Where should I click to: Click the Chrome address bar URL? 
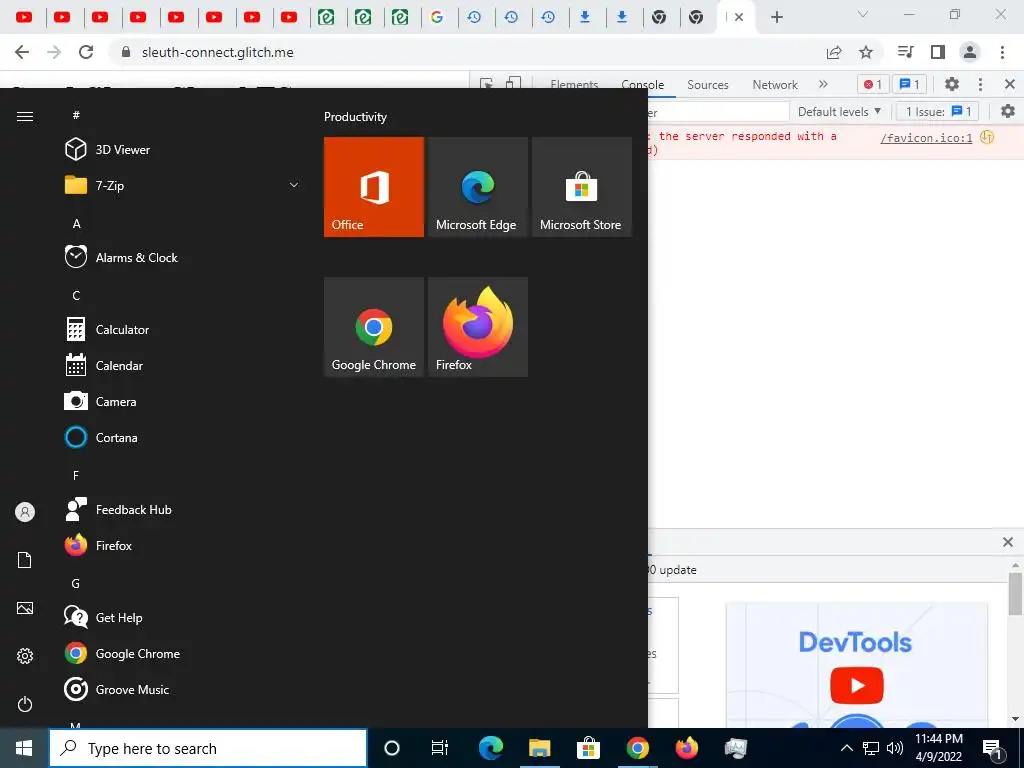coord(217,52)
